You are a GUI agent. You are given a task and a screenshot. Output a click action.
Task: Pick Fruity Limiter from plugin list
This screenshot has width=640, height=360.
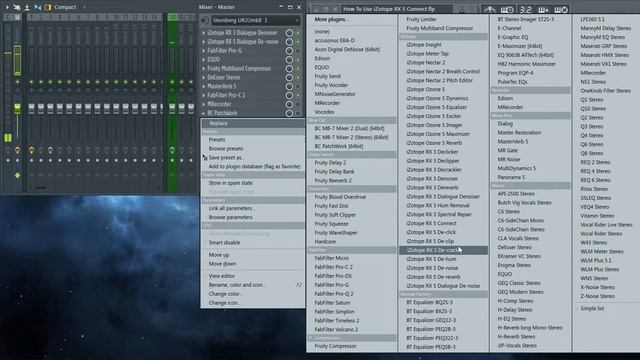point(421,19)
